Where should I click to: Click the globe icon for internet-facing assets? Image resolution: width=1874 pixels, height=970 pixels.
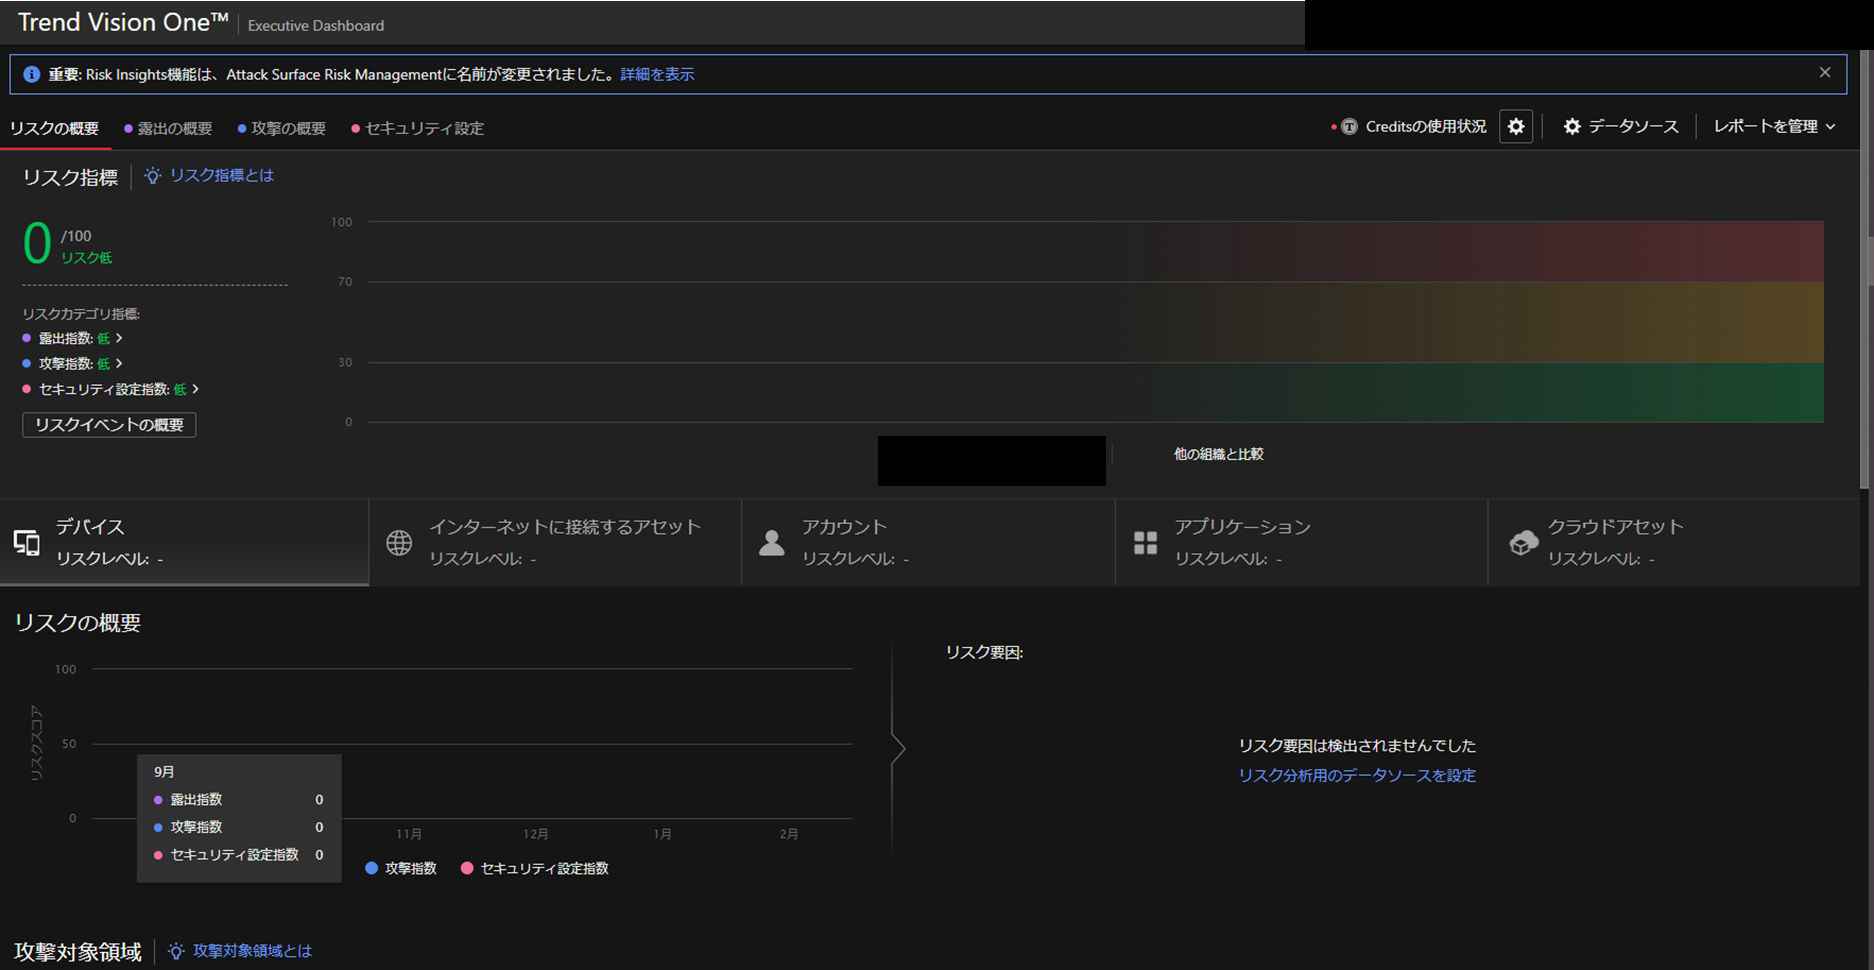399,543
